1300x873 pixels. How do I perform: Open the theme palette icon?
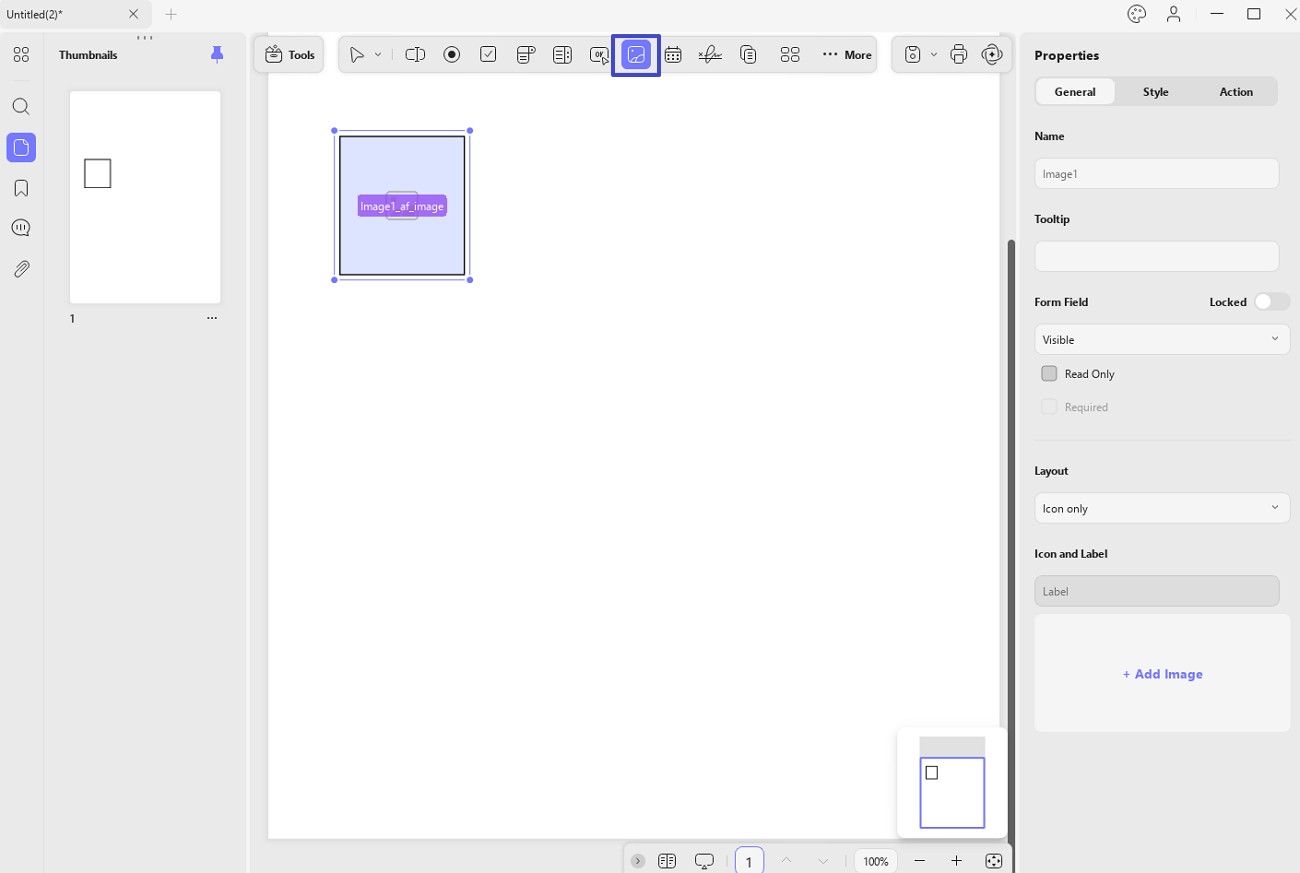coord(1136,14)
